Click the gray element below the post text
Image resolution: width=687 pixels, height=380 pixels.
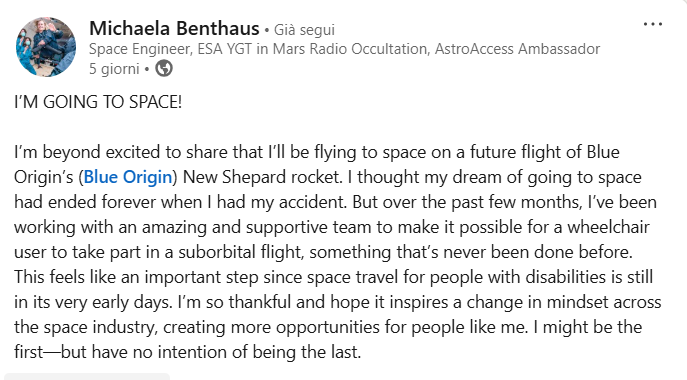pos(87,376)
